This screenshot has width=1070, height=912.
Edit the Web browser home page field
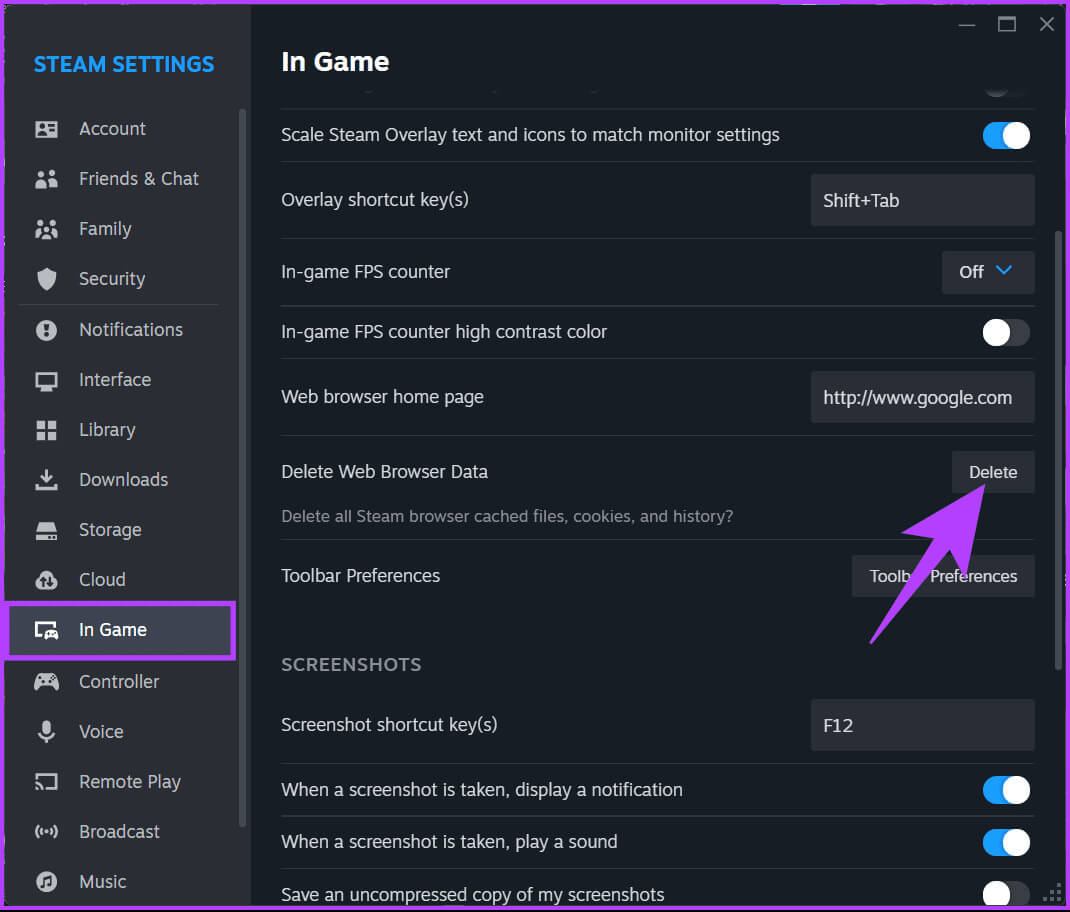coord(923,397)
